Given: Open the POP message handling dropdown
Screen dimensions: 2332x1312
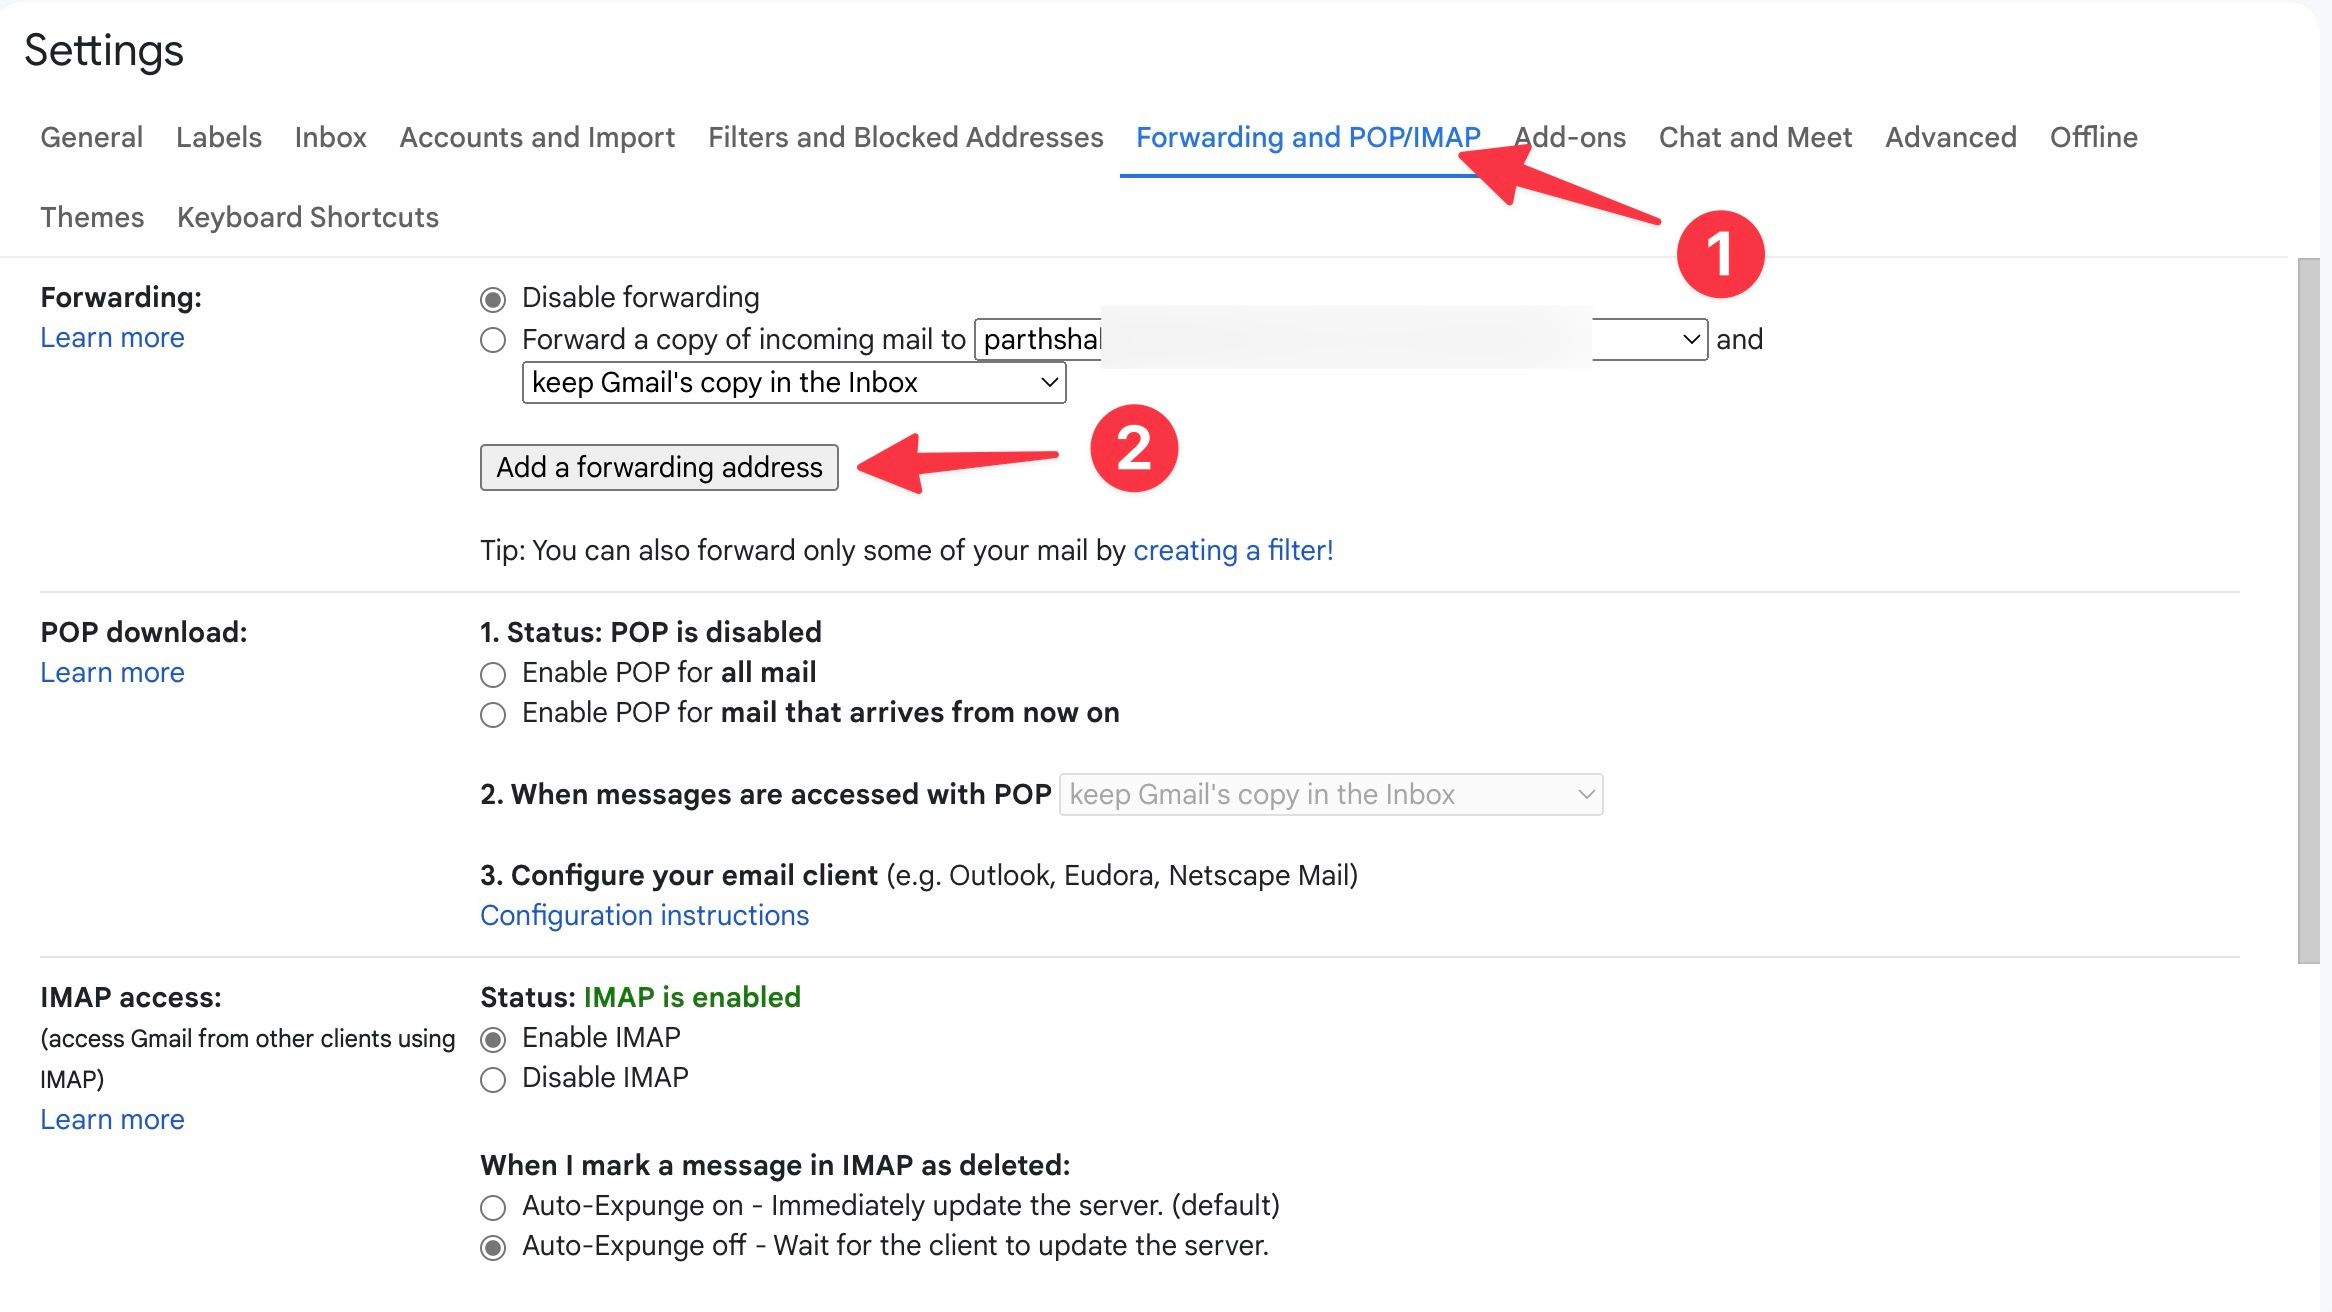Looking at the screenshot, I should point(1330,794).
